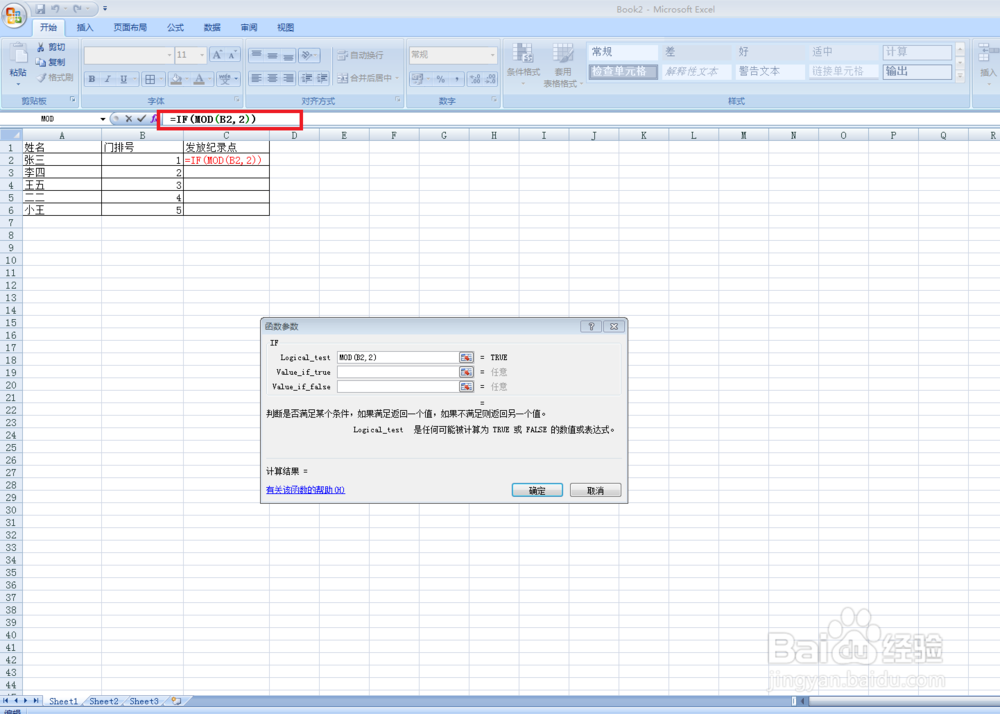Viewport: 1000px width, 714px height.
Task: Open the alignment group dialog launcher
Action: click(x=398, y=100)
